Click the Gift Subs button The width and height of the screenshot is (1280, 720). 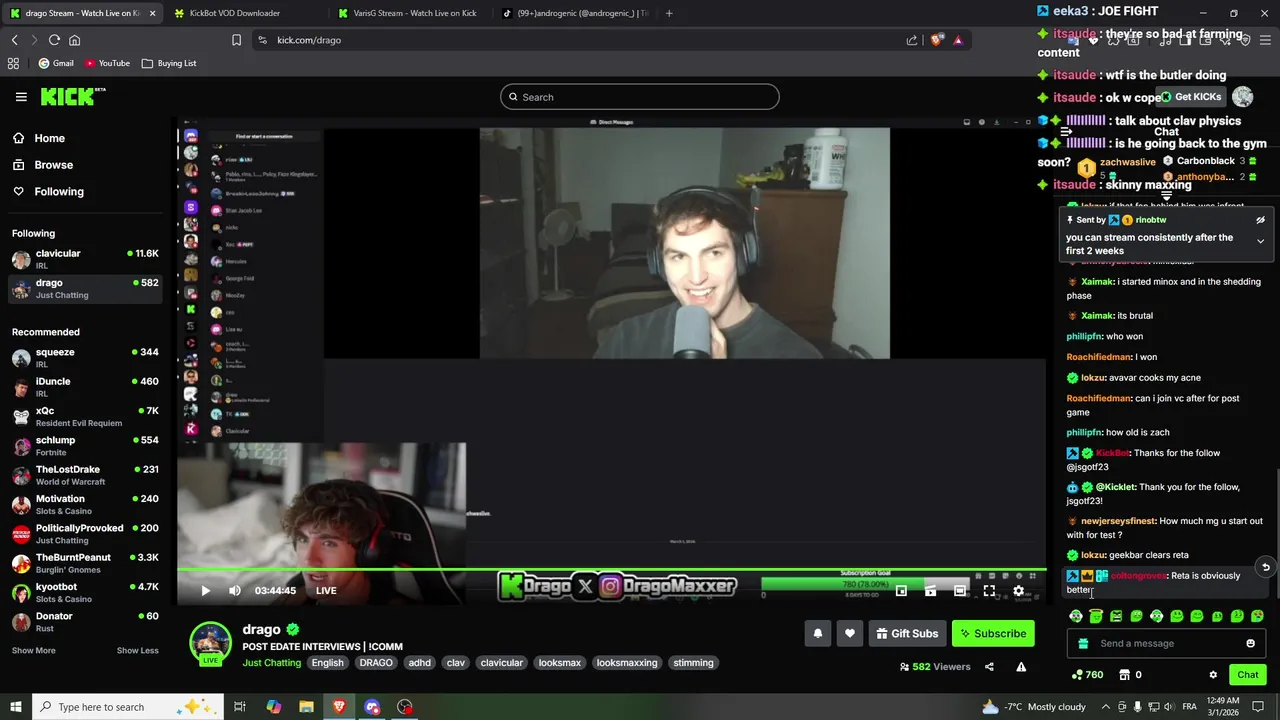907,633
